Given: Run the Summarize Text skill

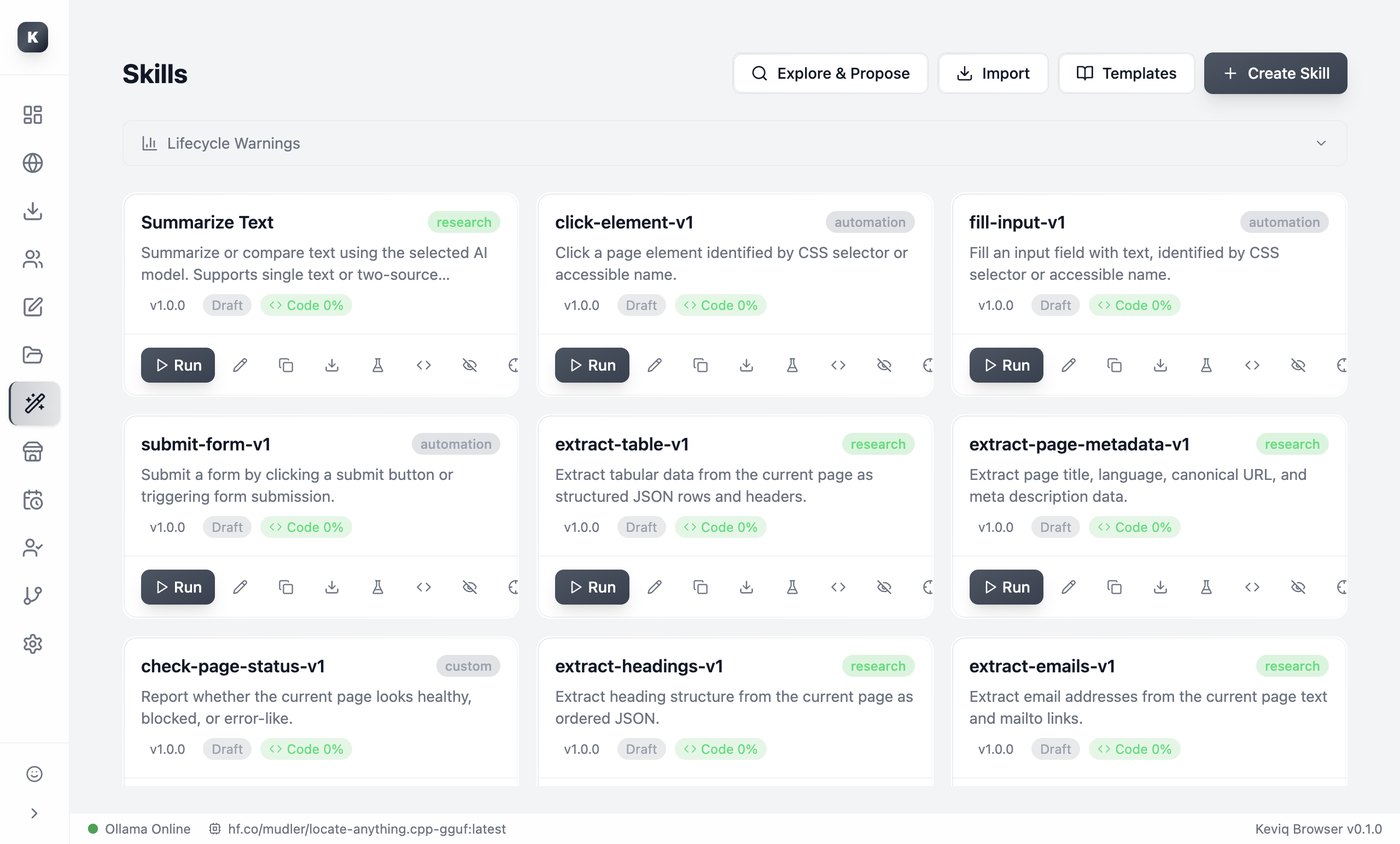Looking at the screenshot, I should (x=178, y=365).
